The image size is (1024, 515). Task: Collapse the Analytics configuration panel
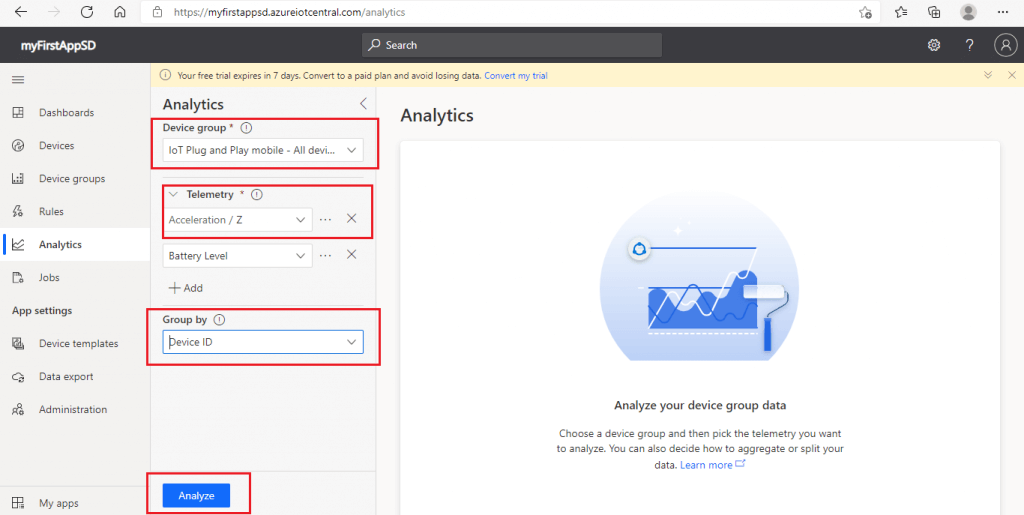click(x=363, y=104)
